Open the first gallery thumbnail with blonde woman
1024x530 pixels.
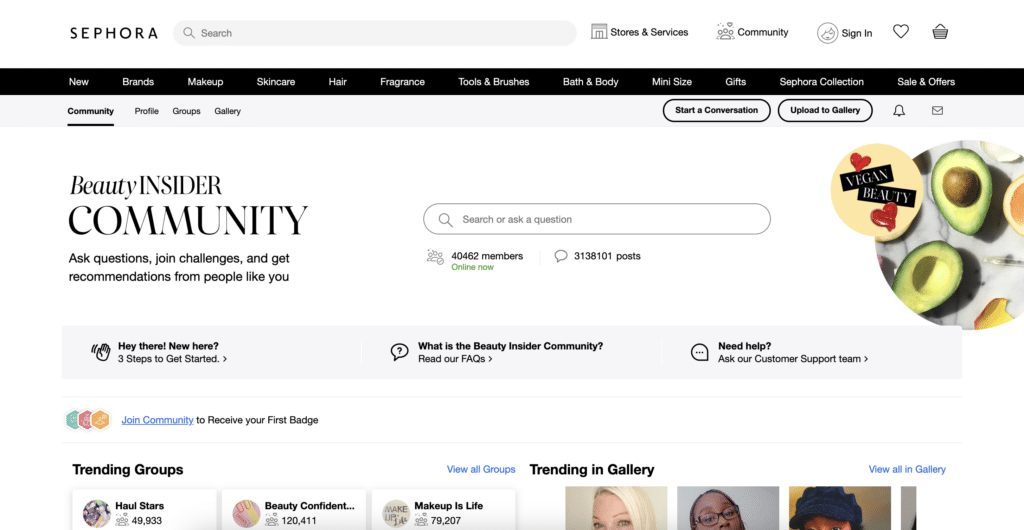pyautogui.click(x=616, y=508)
